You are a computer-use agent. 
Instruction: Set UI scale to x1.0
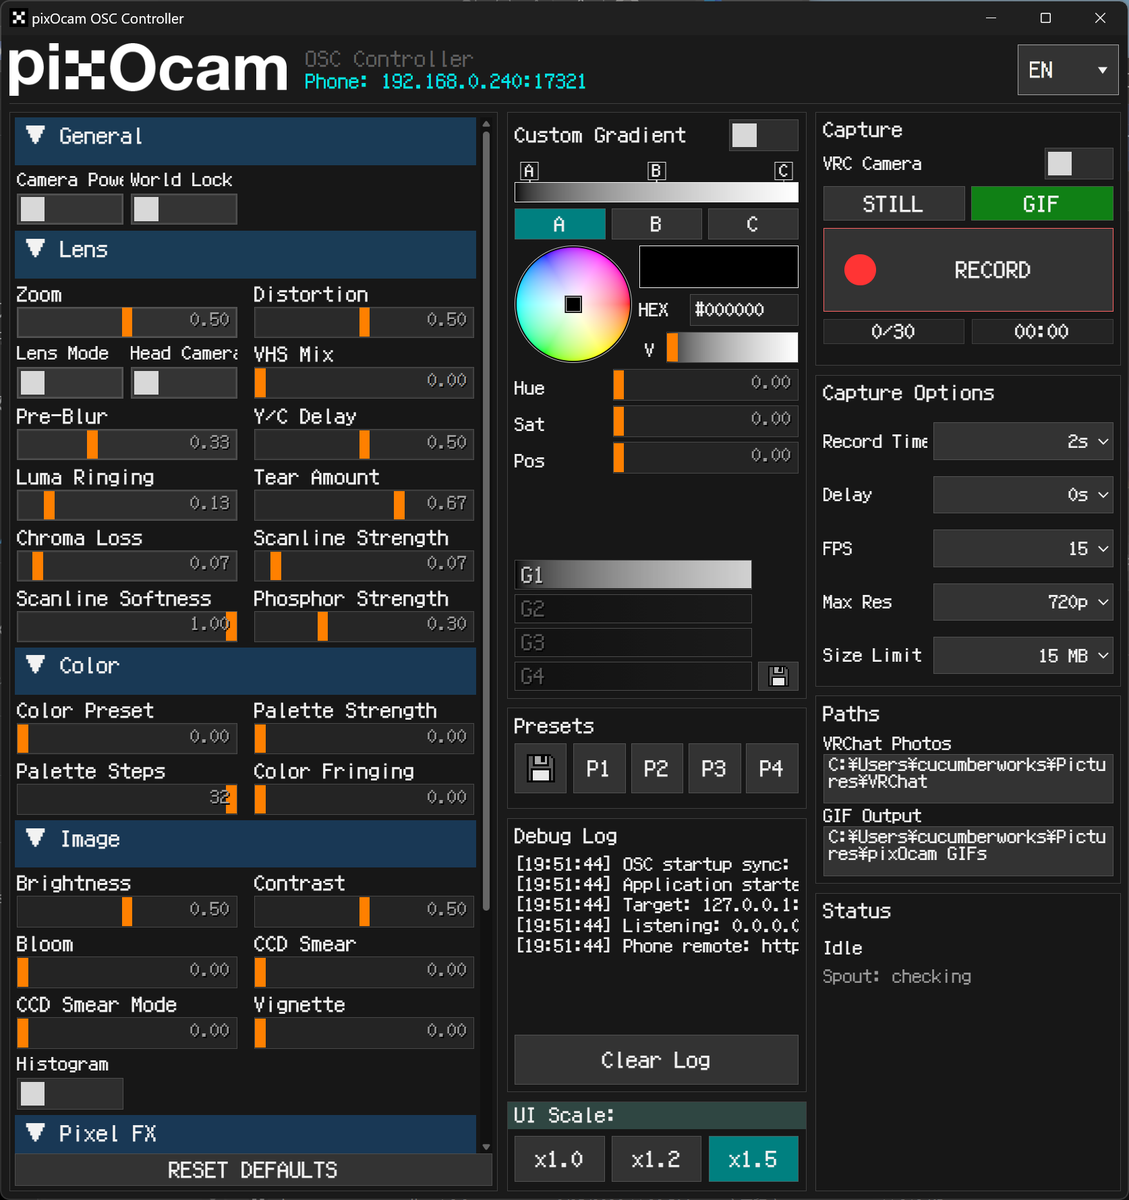tap(559, 1160)
